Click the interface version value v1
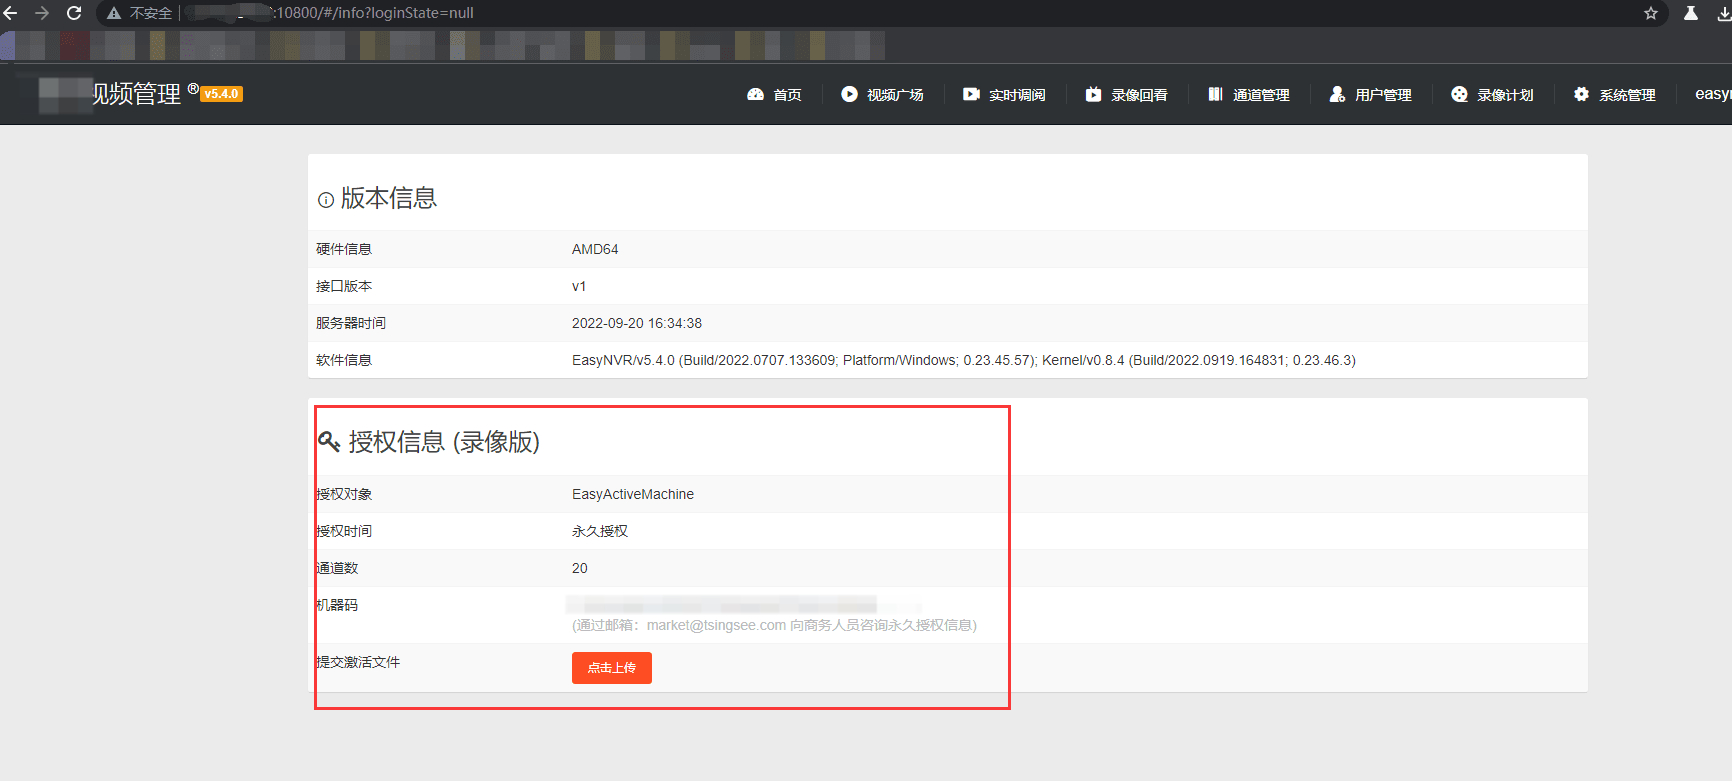Image resolution: width=1732 pixels, height=781 pixels. point(579,286)
